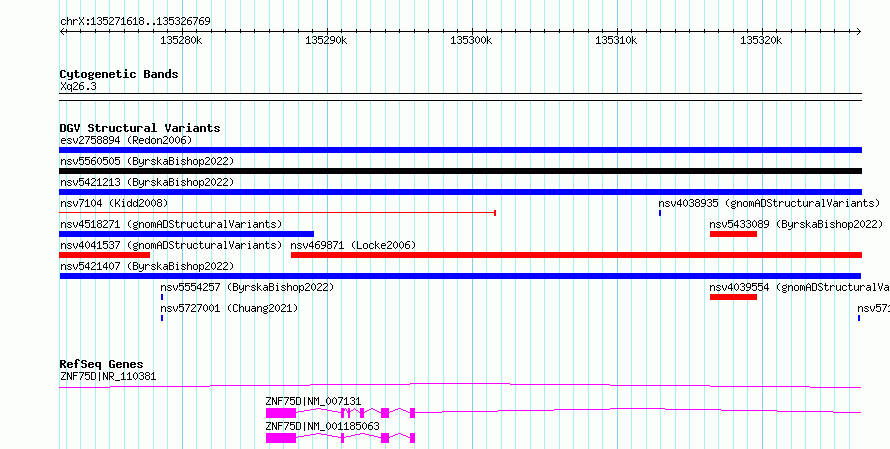Click the 135310k ruler tick label
Image resolution: width=890 pixels, height=449 pixels.
click(616, 40)
